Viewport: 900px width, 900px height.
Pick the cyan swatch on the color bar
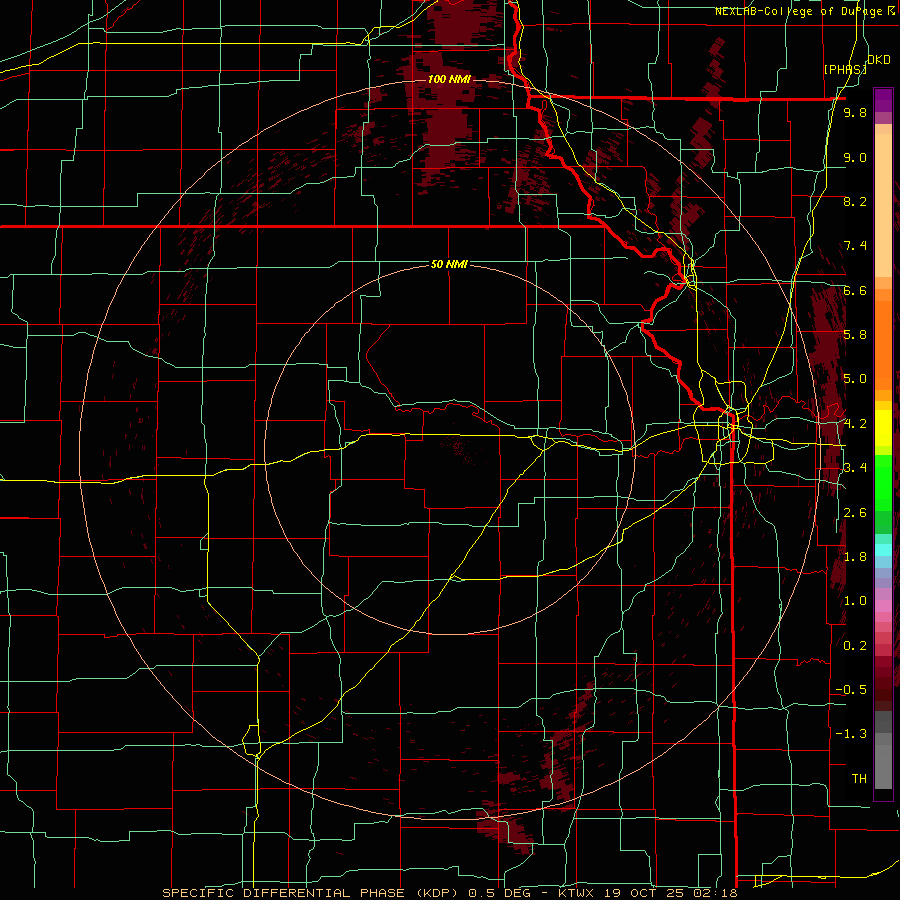pos(883,549)
